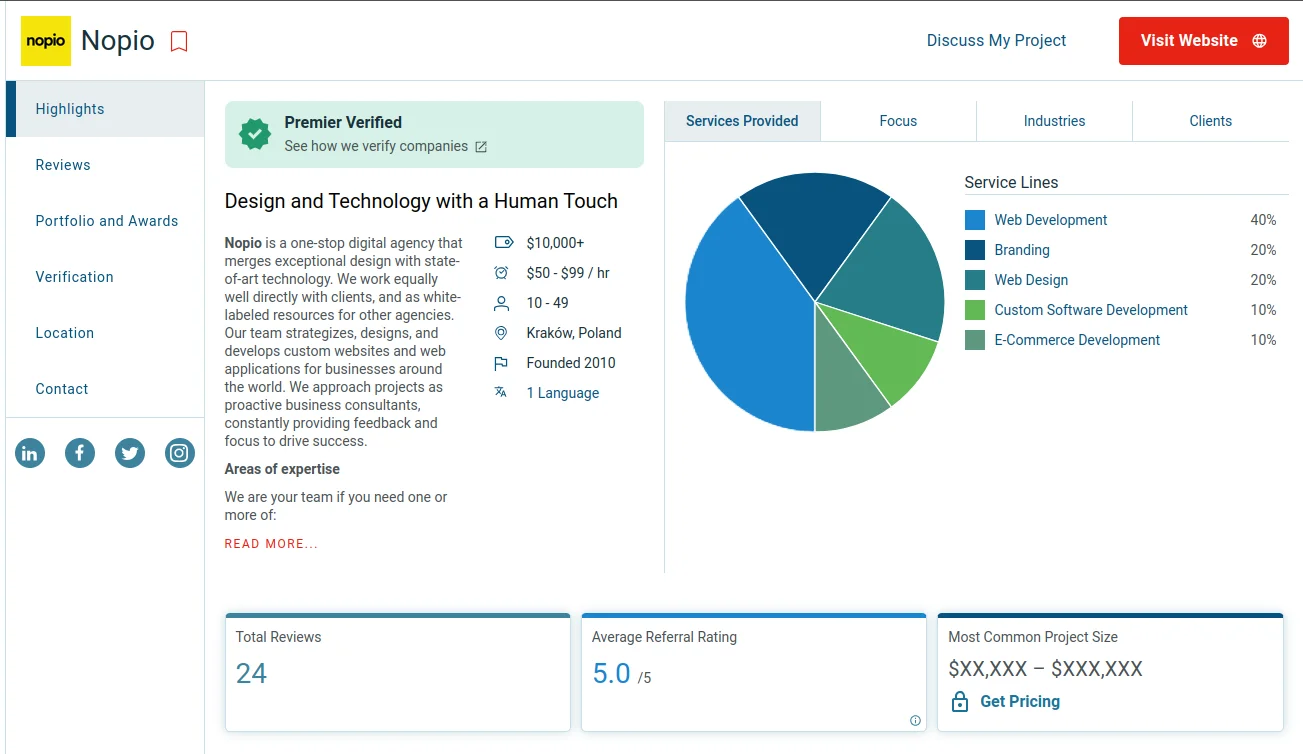
Task: Click Discuss My Project link
Action: (996, 41)
